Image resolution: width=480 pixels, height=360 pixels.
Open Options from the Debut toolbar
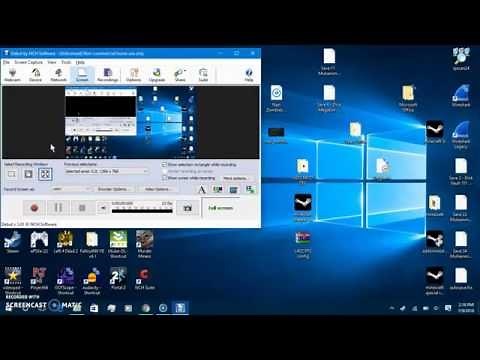(133, 75)
